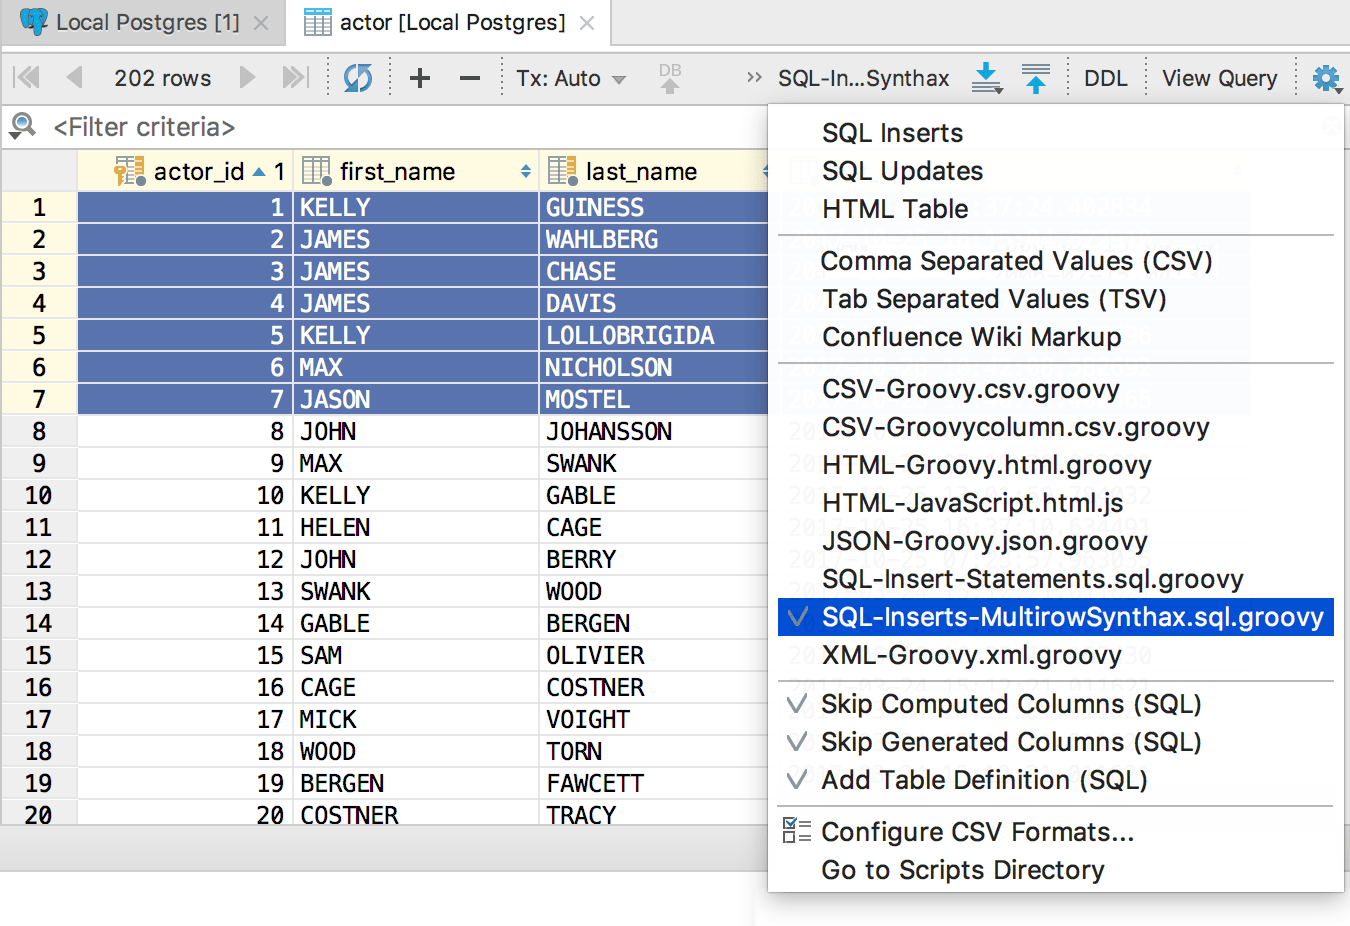Image resolution: width=1350 pixels, height=926 pixels.
Task: Go to the previous page of rows
Action: [74, 77]
